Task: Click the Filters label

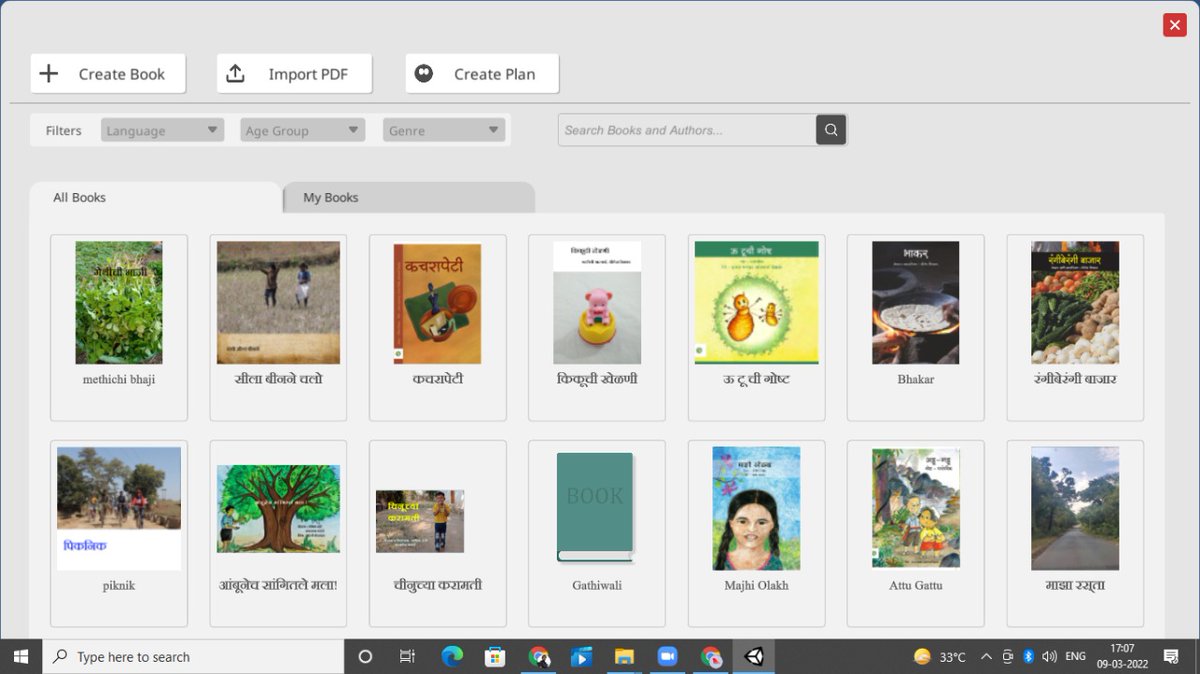Action: (63, 130)
